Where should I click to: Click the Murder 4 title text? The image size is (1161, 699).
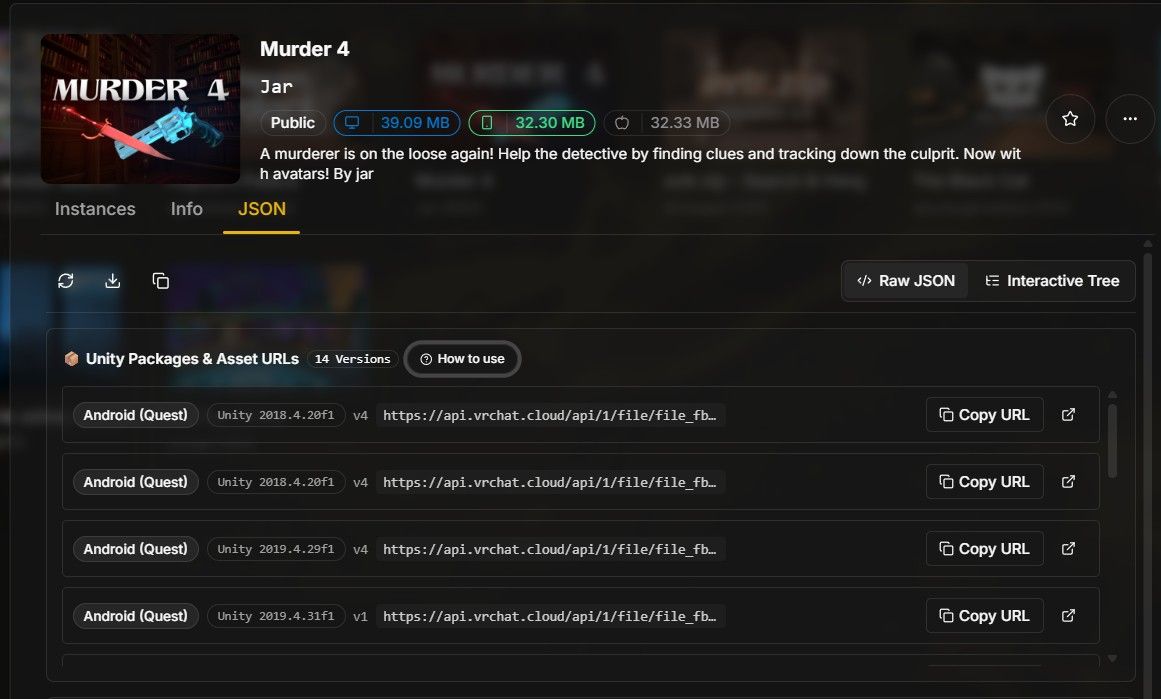click(304, 49)
